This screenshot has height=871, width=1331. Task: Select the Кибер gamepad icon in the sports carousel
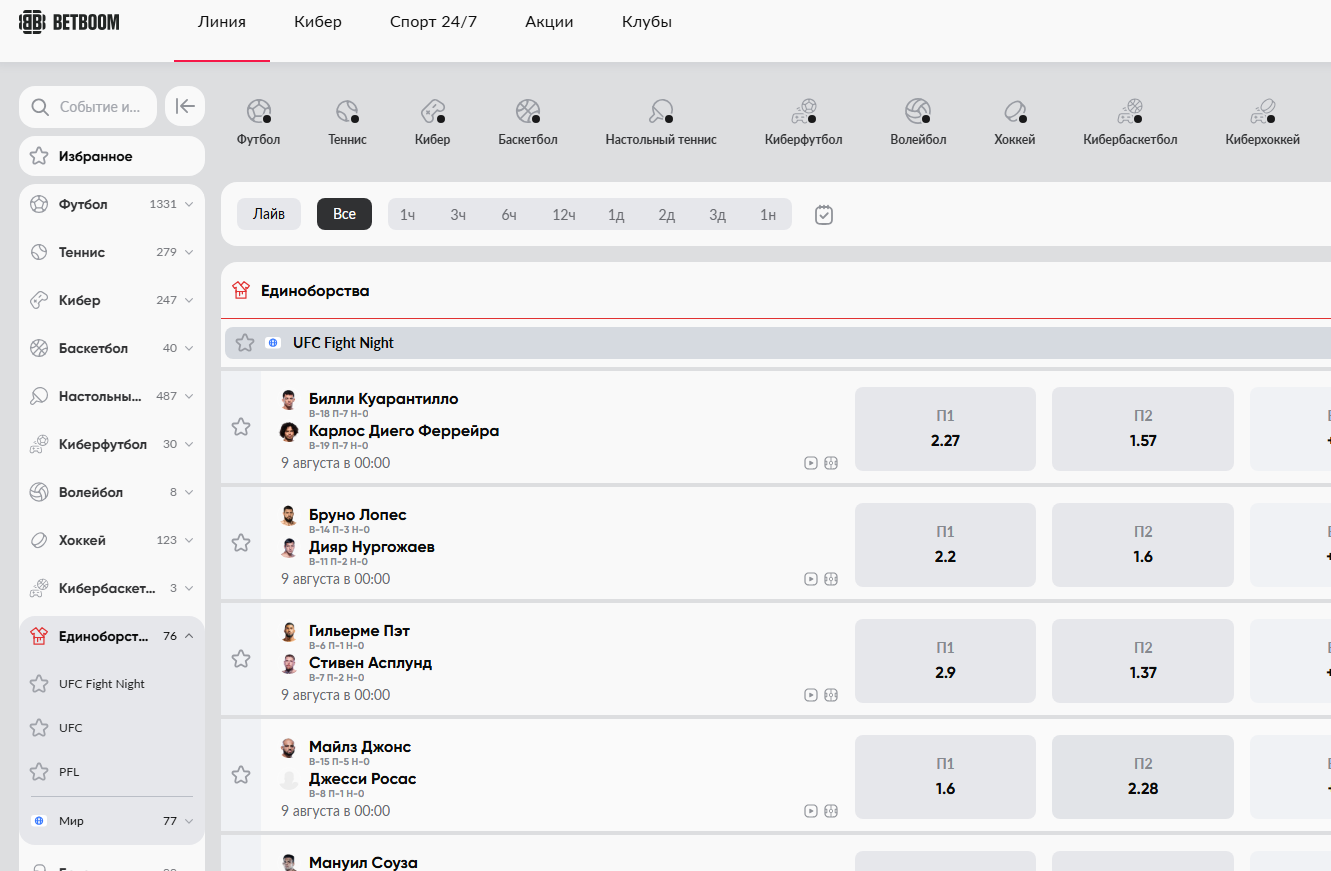click(x=432, y=111)
